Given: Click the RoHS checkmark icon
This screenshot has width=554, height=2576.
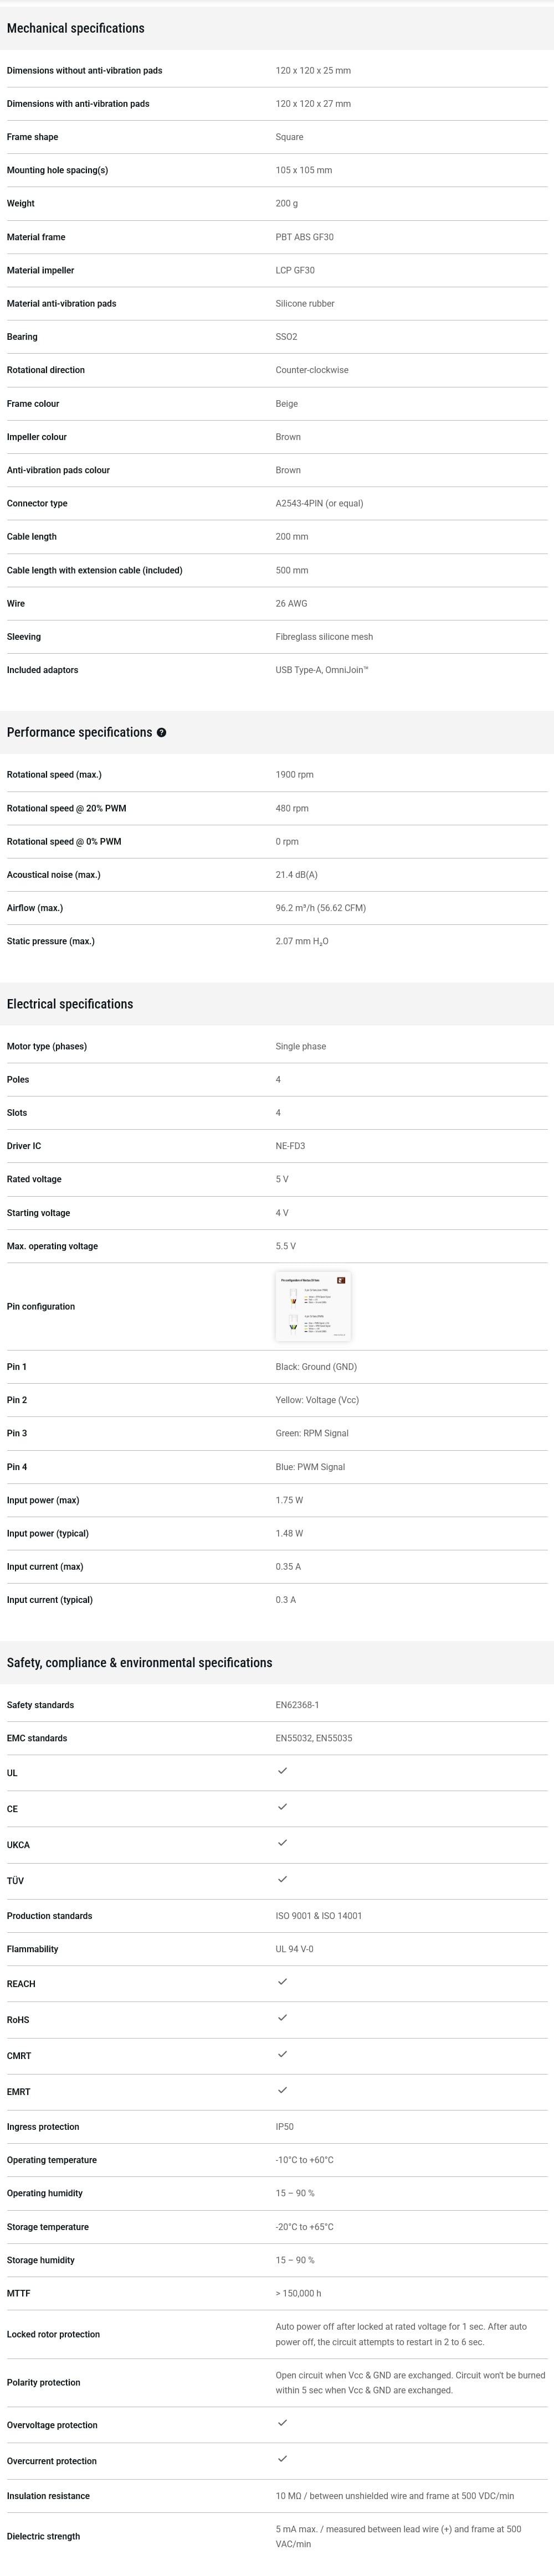Looking at the screenshot, I should point(282,2018).
